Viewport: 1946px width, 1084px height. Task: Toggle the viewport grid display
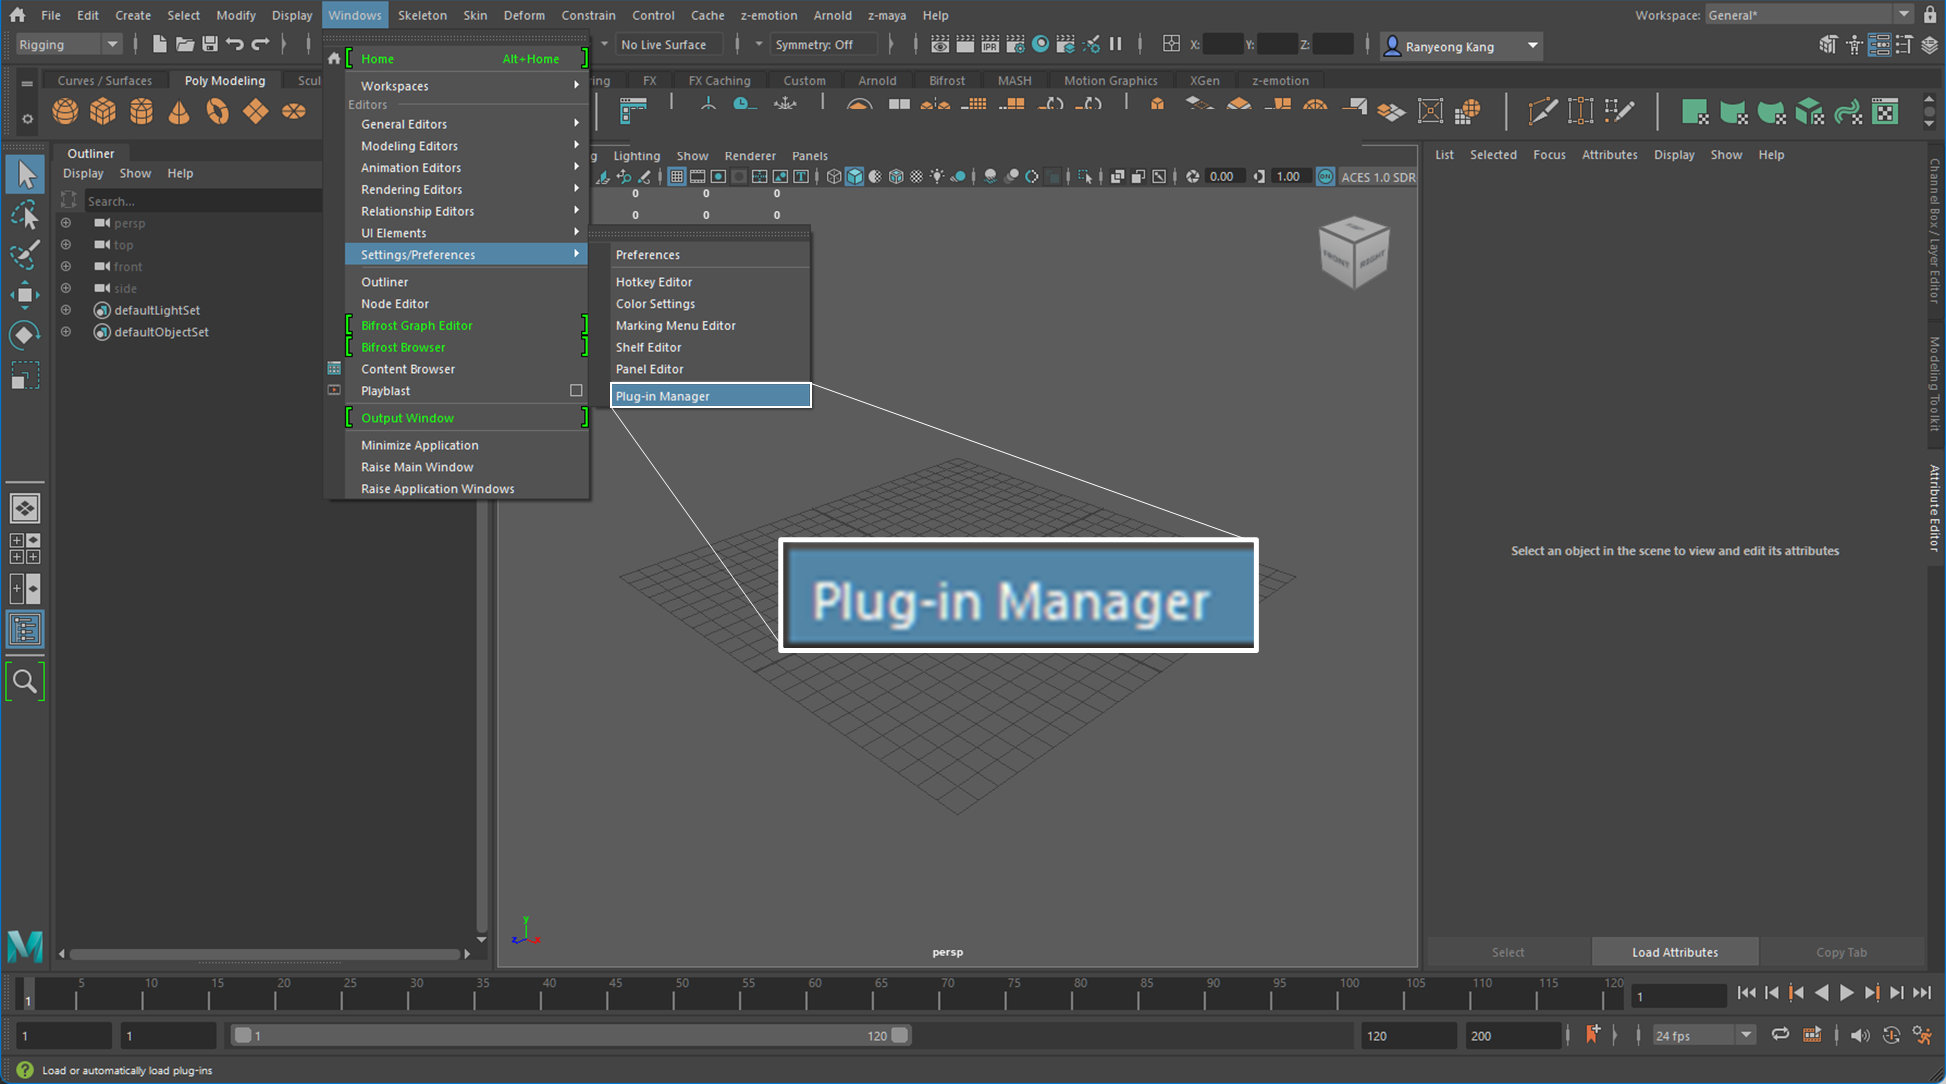point(677,177)
